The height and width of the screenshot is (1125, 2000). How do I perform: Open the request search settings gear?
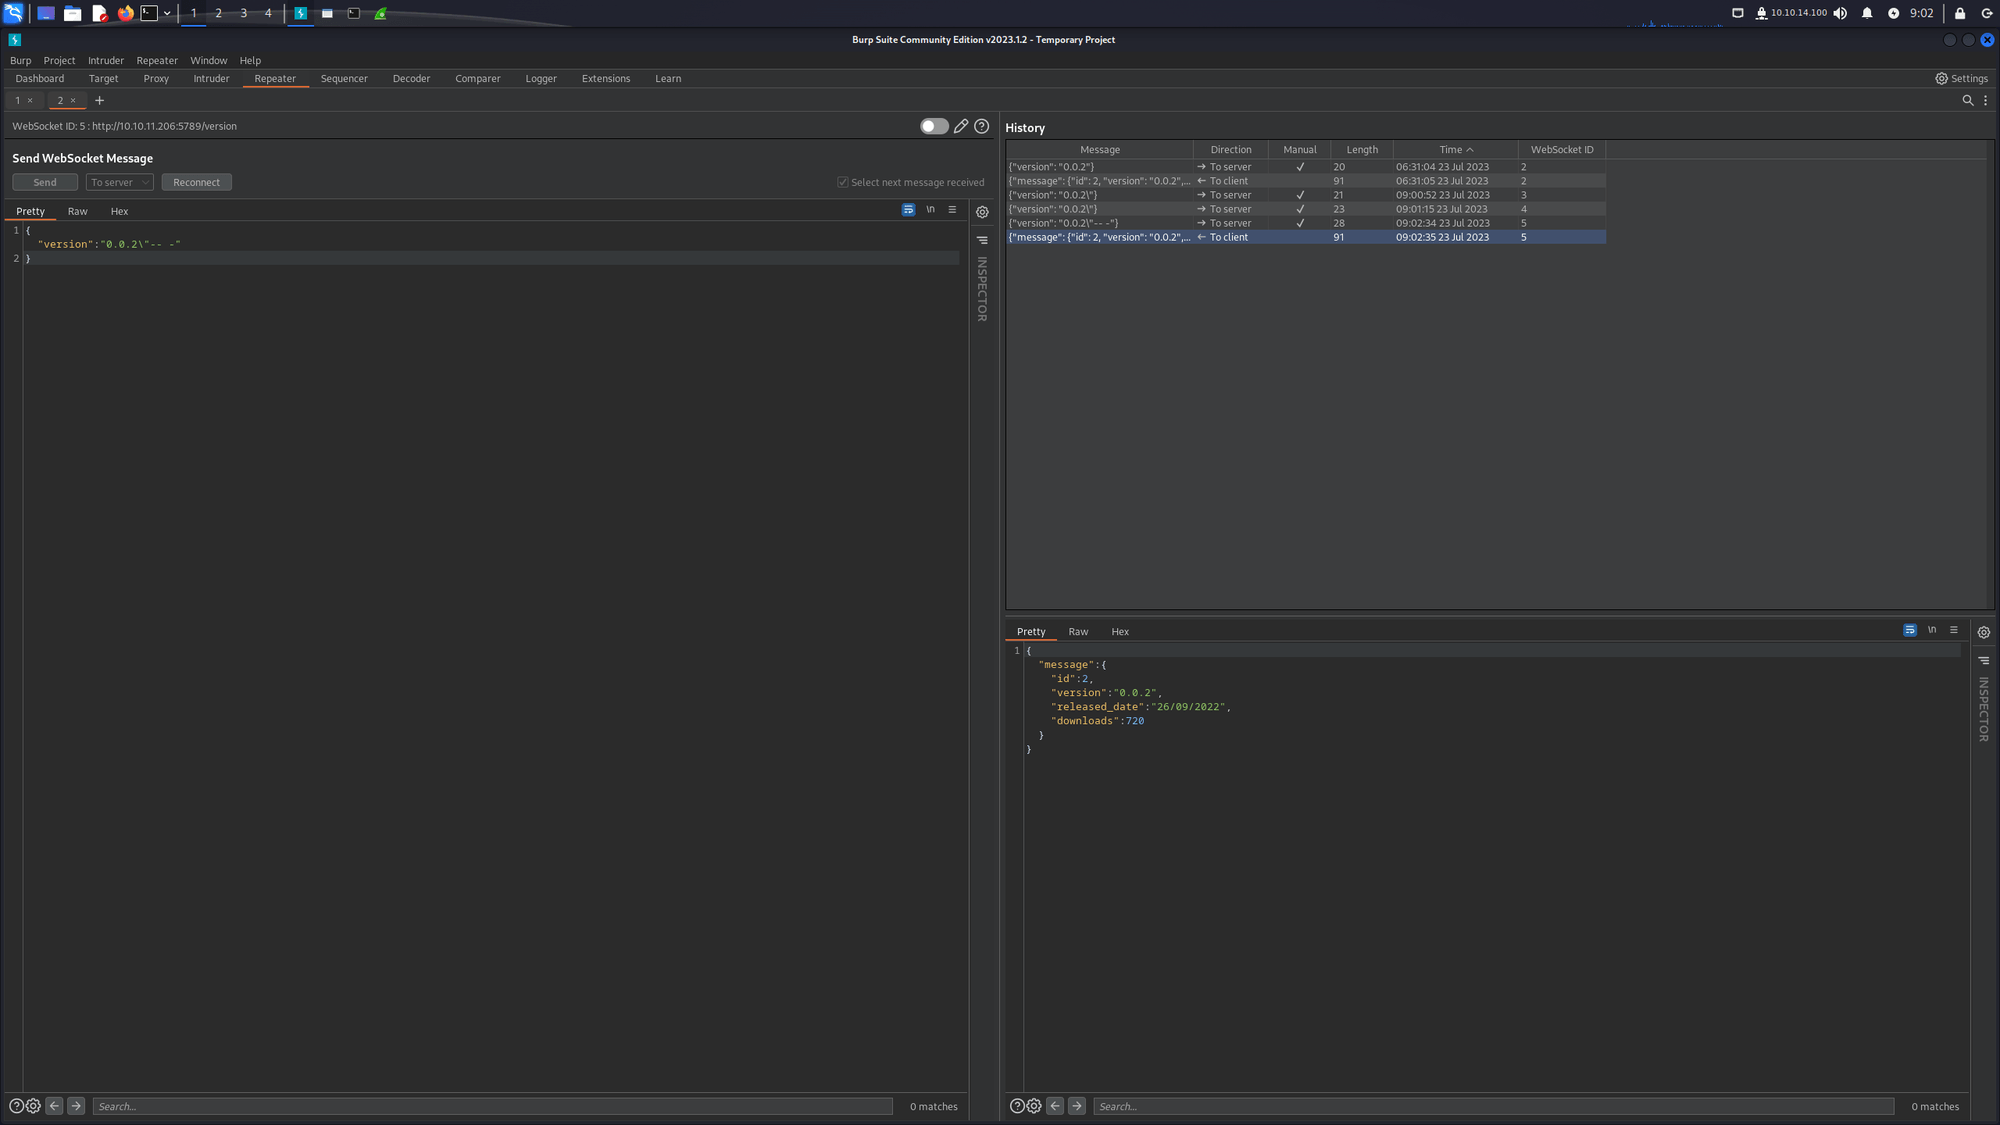[x=33, y=1106]
